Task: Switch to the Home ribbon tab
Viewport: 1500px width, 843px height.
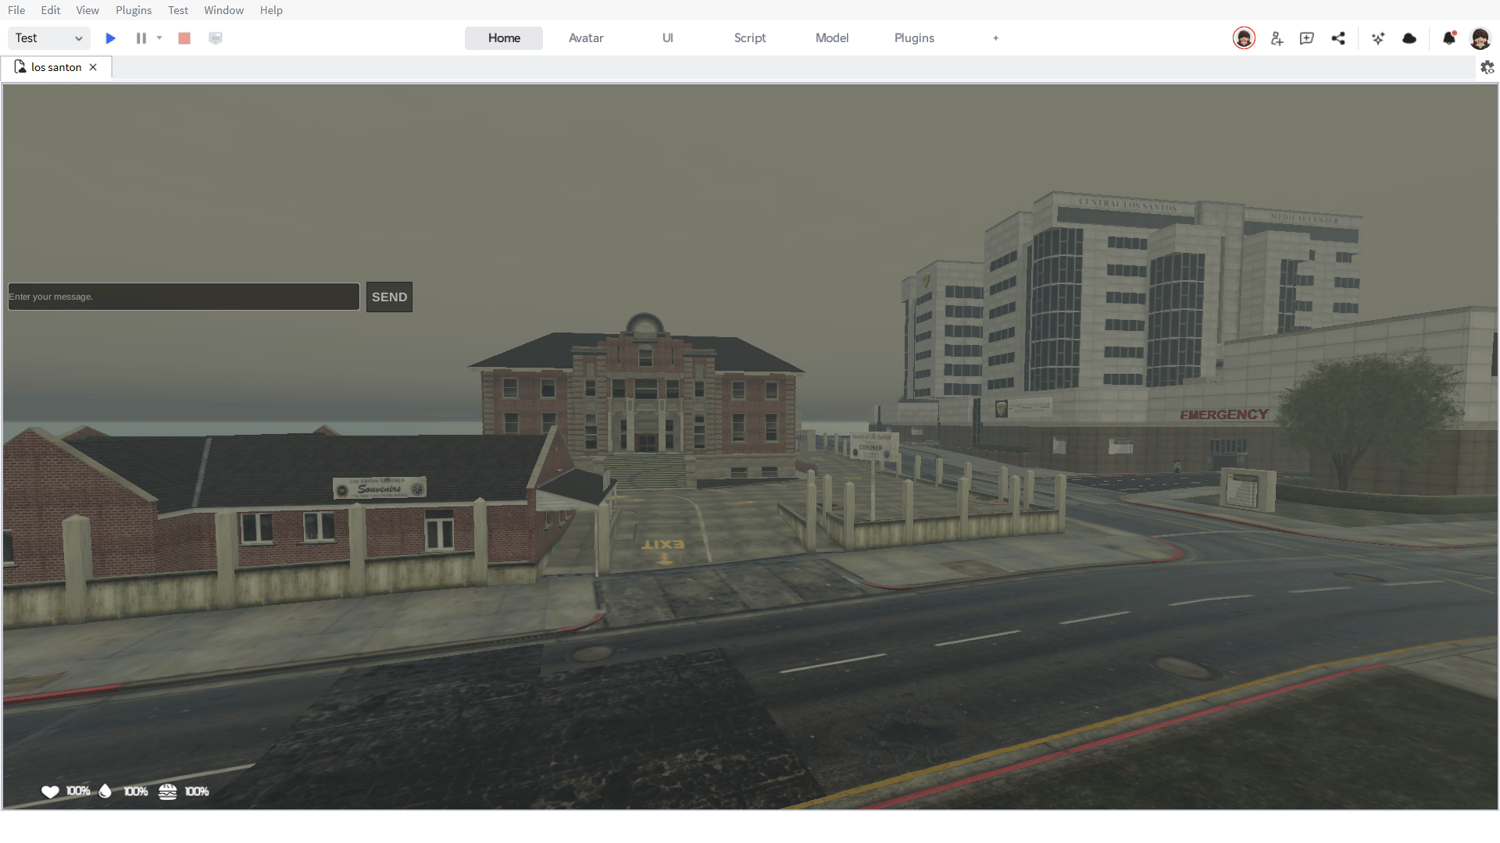Action: point(504,38)
